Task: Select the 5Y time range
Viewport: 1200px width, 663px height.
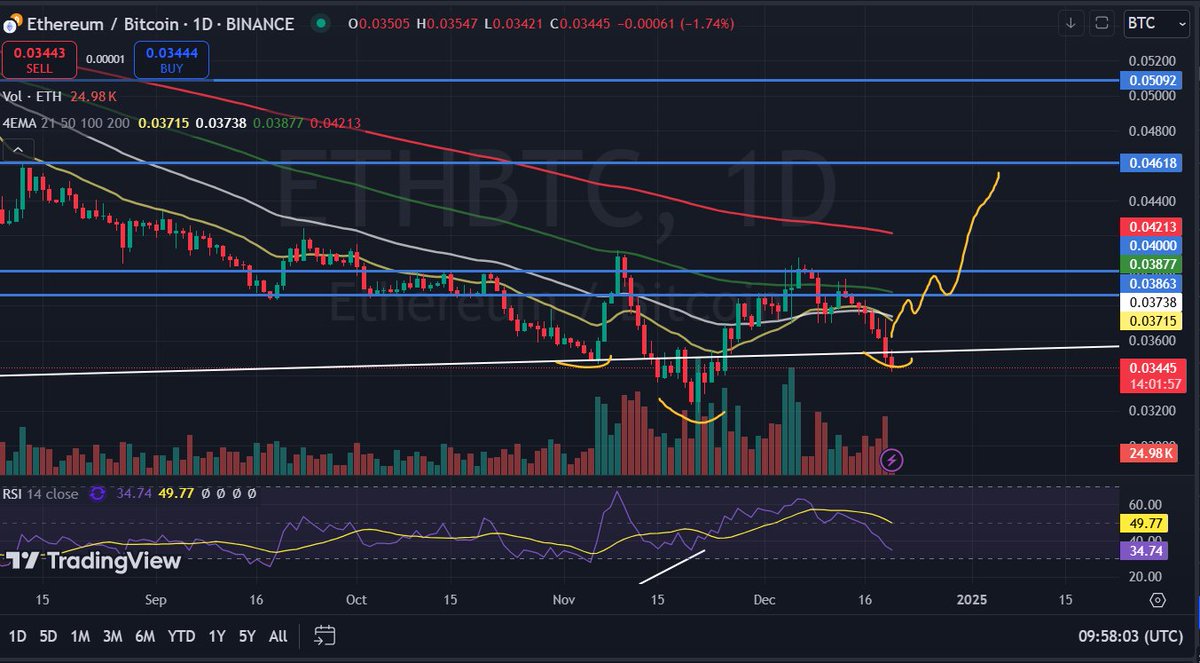Action: pyautogui.click(x=246, y=635)
